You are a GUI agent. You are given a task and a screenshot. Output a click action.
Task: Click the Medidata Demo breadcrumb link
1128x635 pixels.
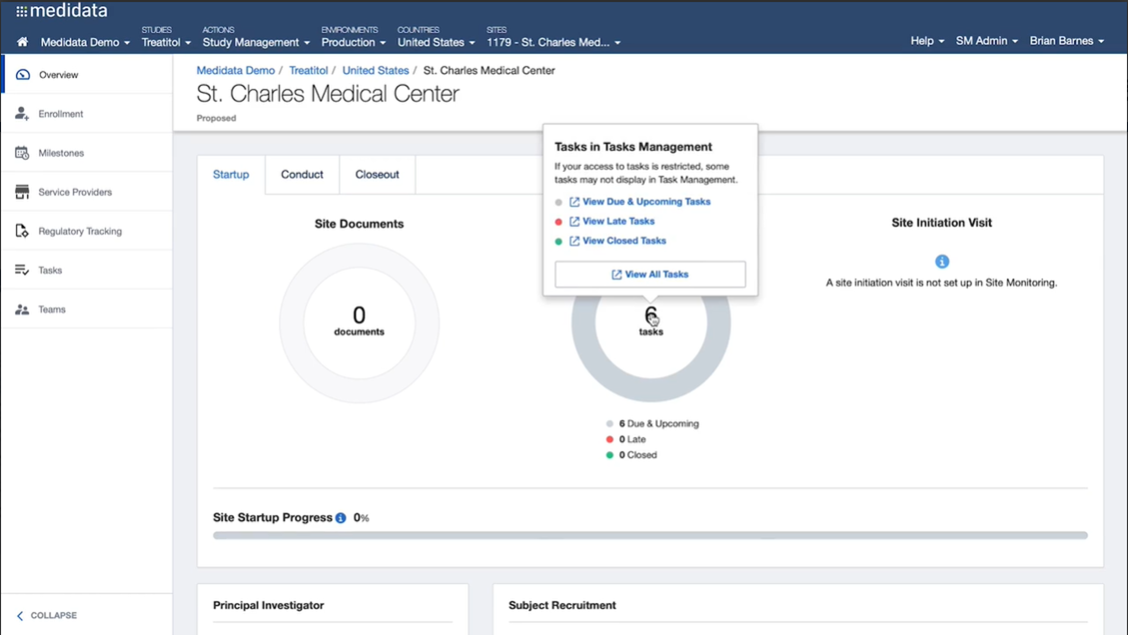[235, 70]
